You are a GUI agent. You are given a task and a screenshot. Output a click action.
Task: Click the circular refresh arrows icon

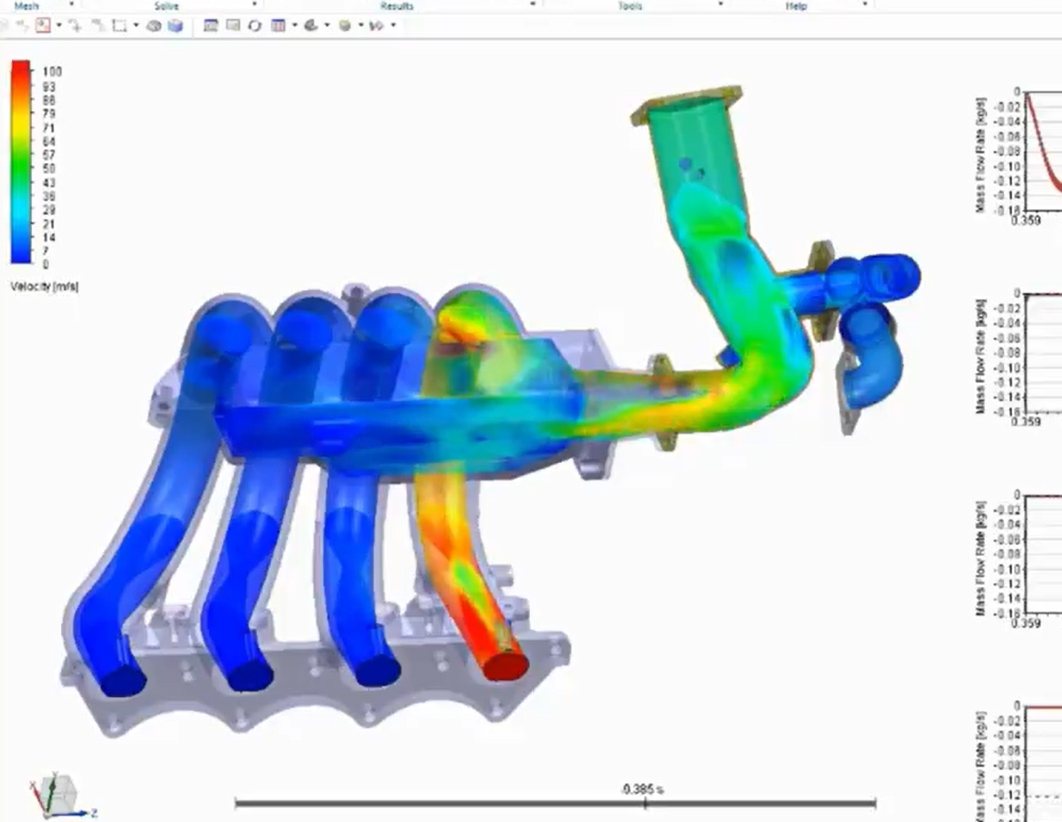tap(255, 26)
